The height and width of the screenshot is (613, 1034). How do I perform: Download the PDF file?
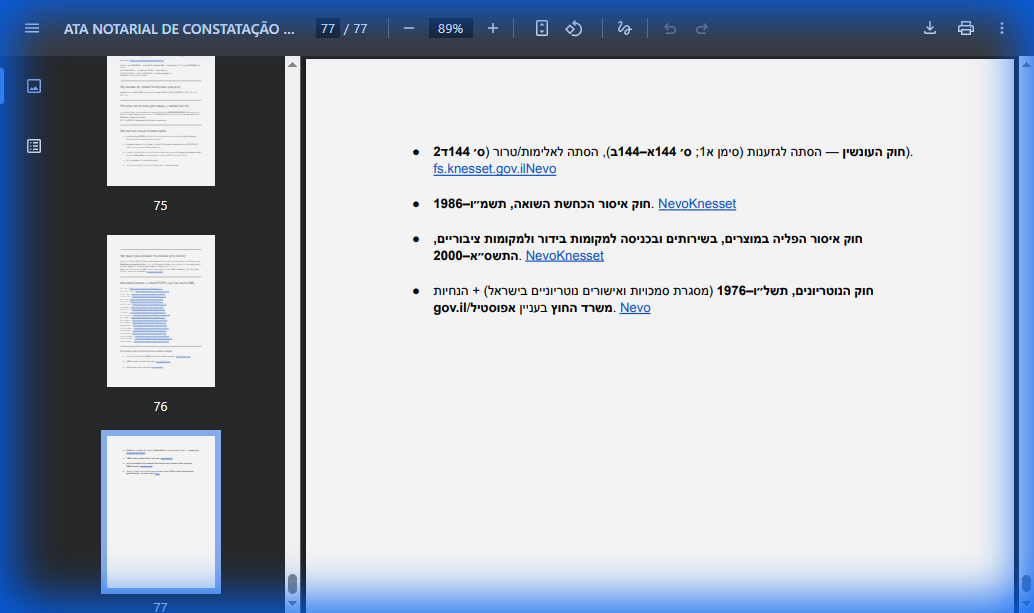pyautogui.click(x=930, y=28)
